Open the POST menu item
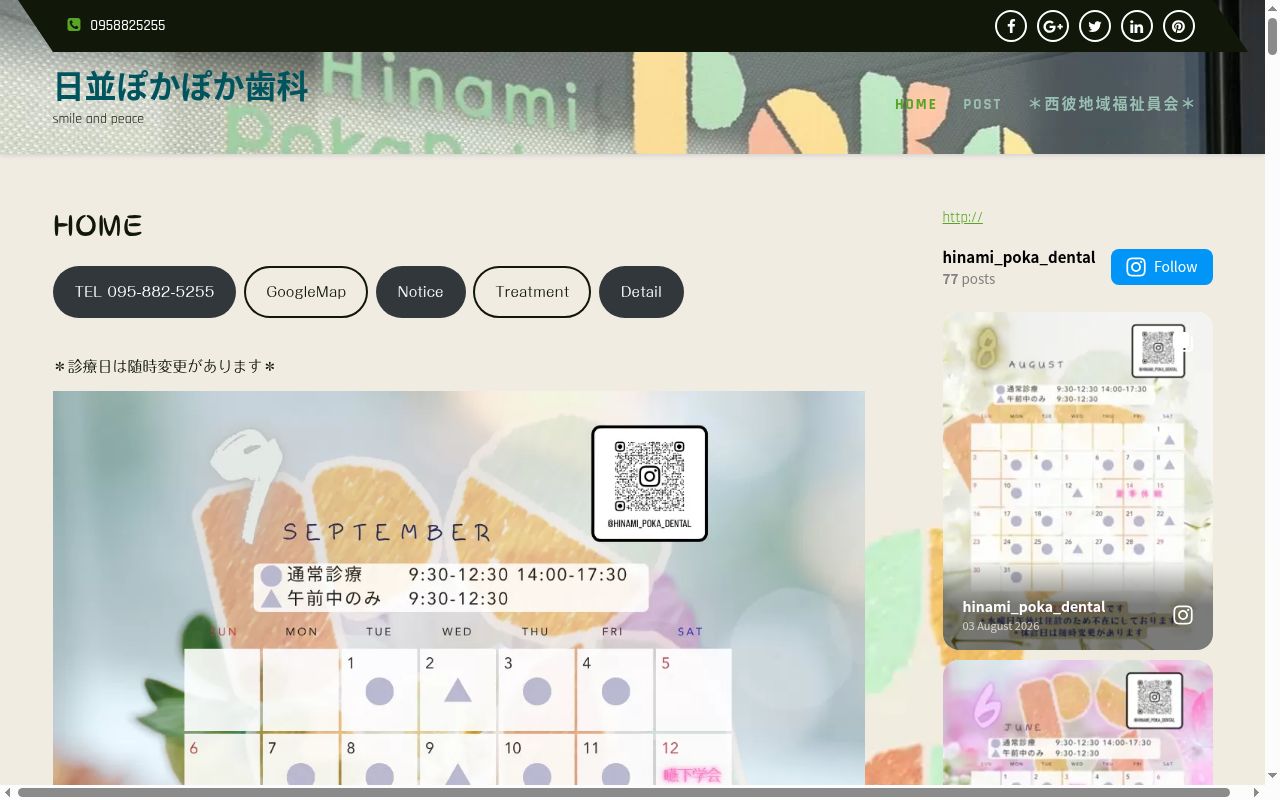Viewport: 1280px width, 800px height. pos(982,104)
